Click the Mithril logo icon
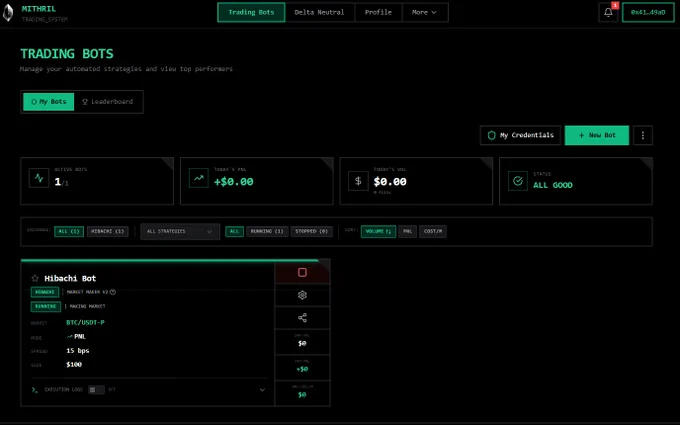 point(8,13)
